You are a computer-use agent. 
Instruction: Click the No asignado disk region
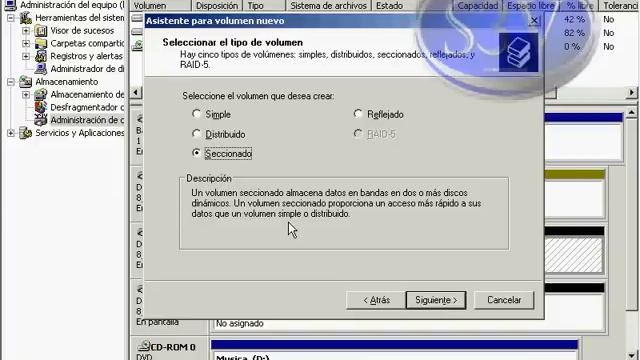pyautogui.click(x=407, y=323)
